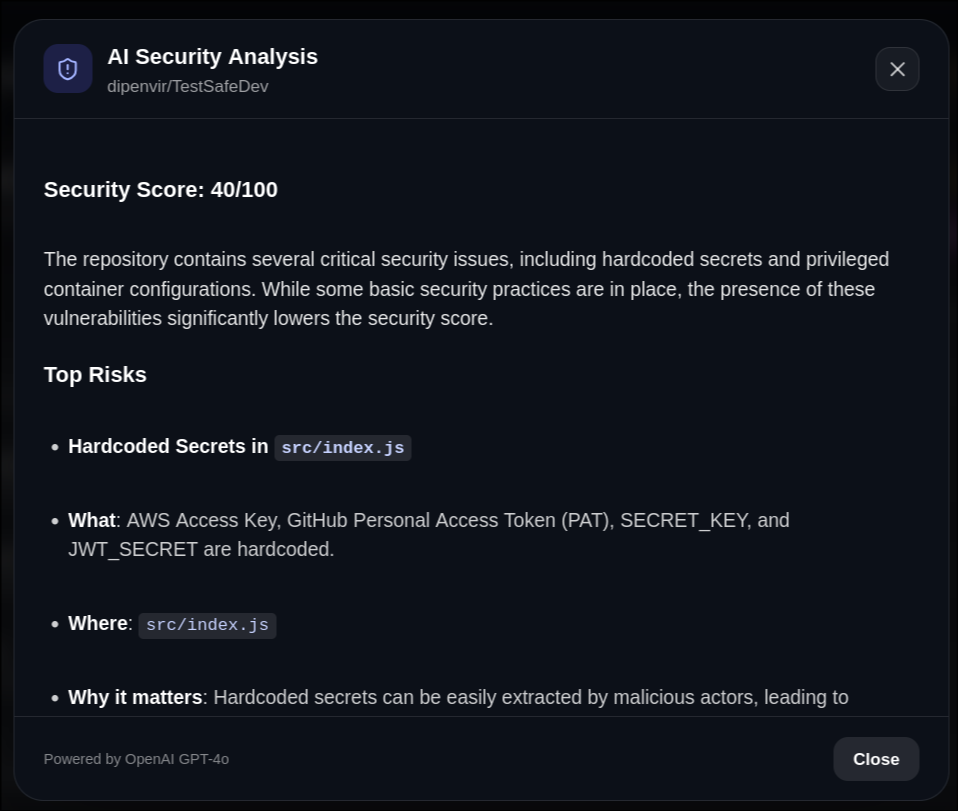The width and height of the screenshot is (958, 811).
Task: Click the dipenvir/TestSafeDev repository name
Action: pos(188,87)
